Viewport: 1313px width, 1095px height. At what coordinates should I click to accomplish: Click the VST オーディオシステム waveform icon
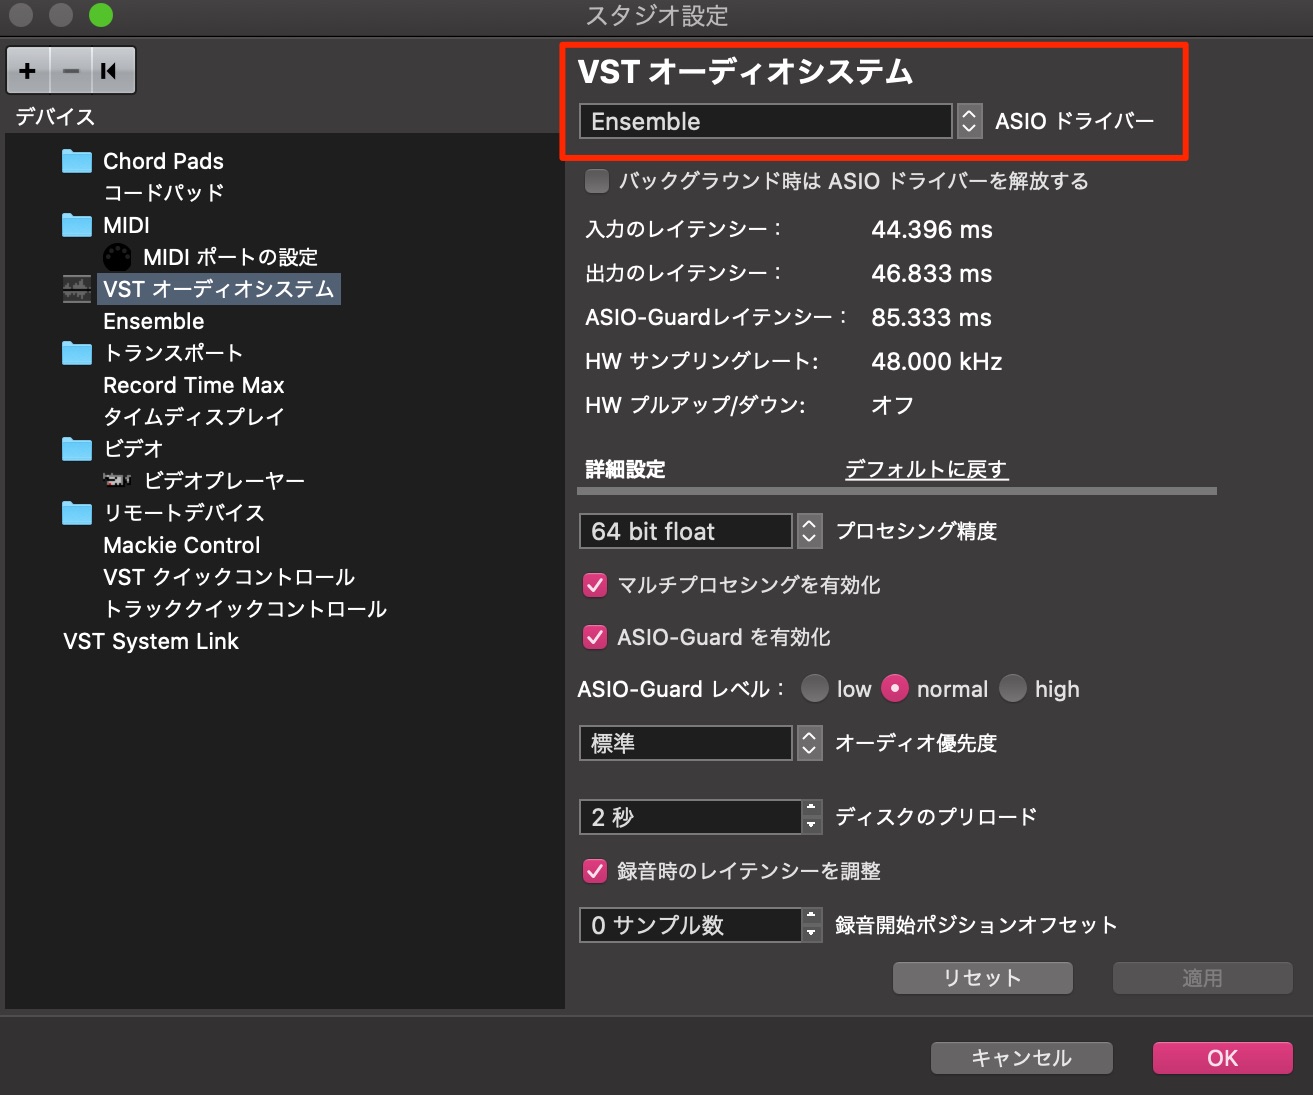click(x=77, y=289)
